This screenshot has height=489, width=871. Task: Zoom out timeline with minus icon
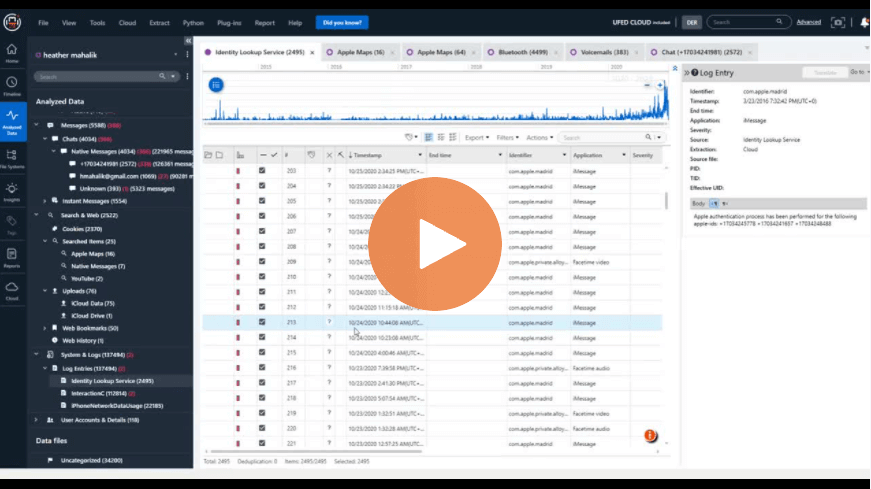click(x=647, y=85)
